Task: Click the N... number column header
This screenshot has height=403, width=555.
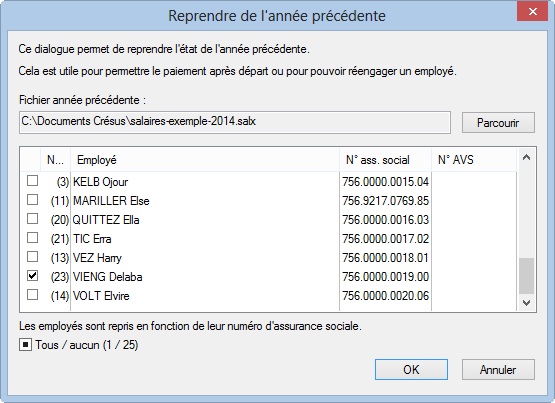Action: [x=55, y=160]
